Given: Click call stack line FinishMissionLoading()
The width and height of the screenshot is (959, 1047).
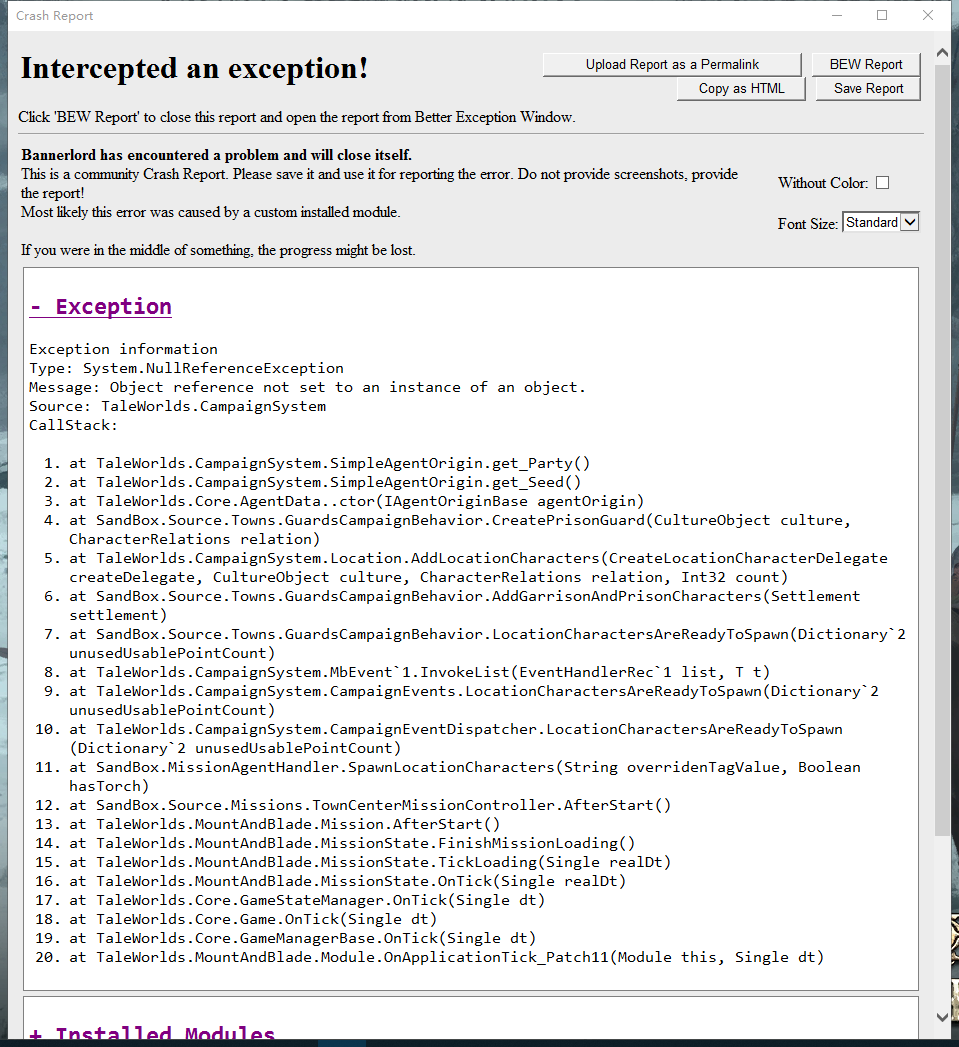Looking at the screenshot, I should pyautogui.click(x=352, y=843).
